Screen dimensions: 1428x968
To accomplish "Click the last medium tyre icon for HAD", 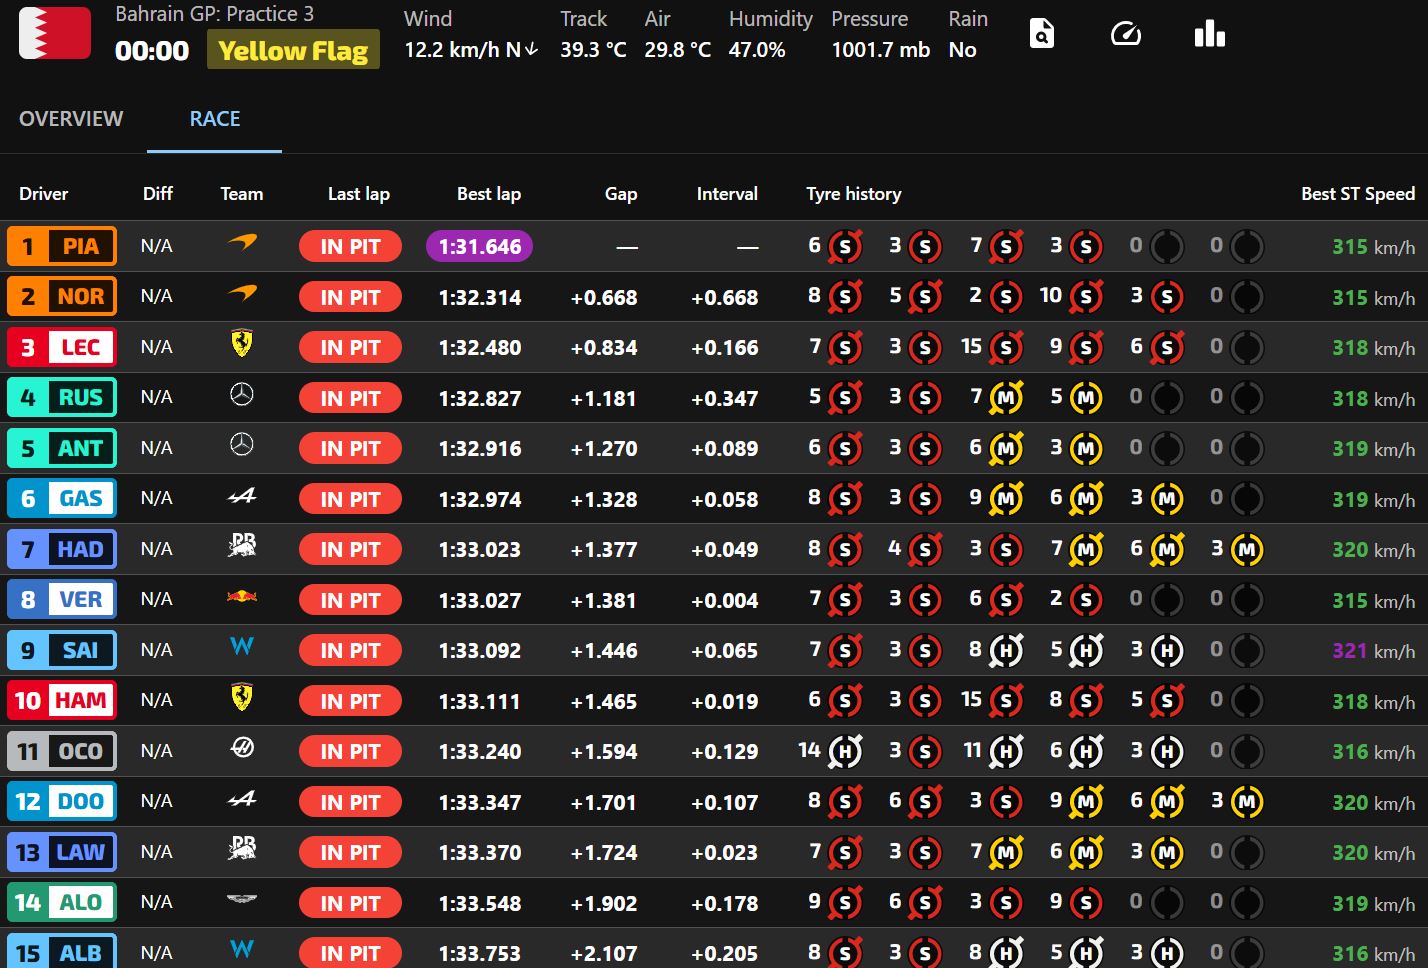I will coord(1247,550).
